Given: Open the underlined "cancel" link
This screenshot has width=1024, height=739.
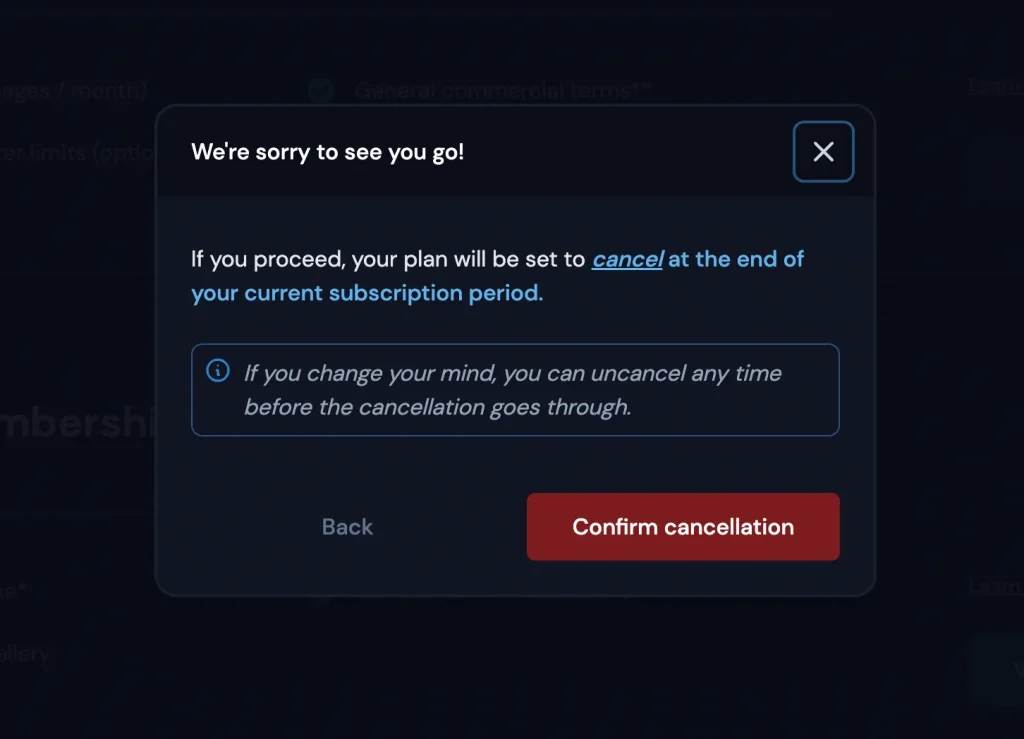Looking at the screenshot, I should (x=627, y=259).
